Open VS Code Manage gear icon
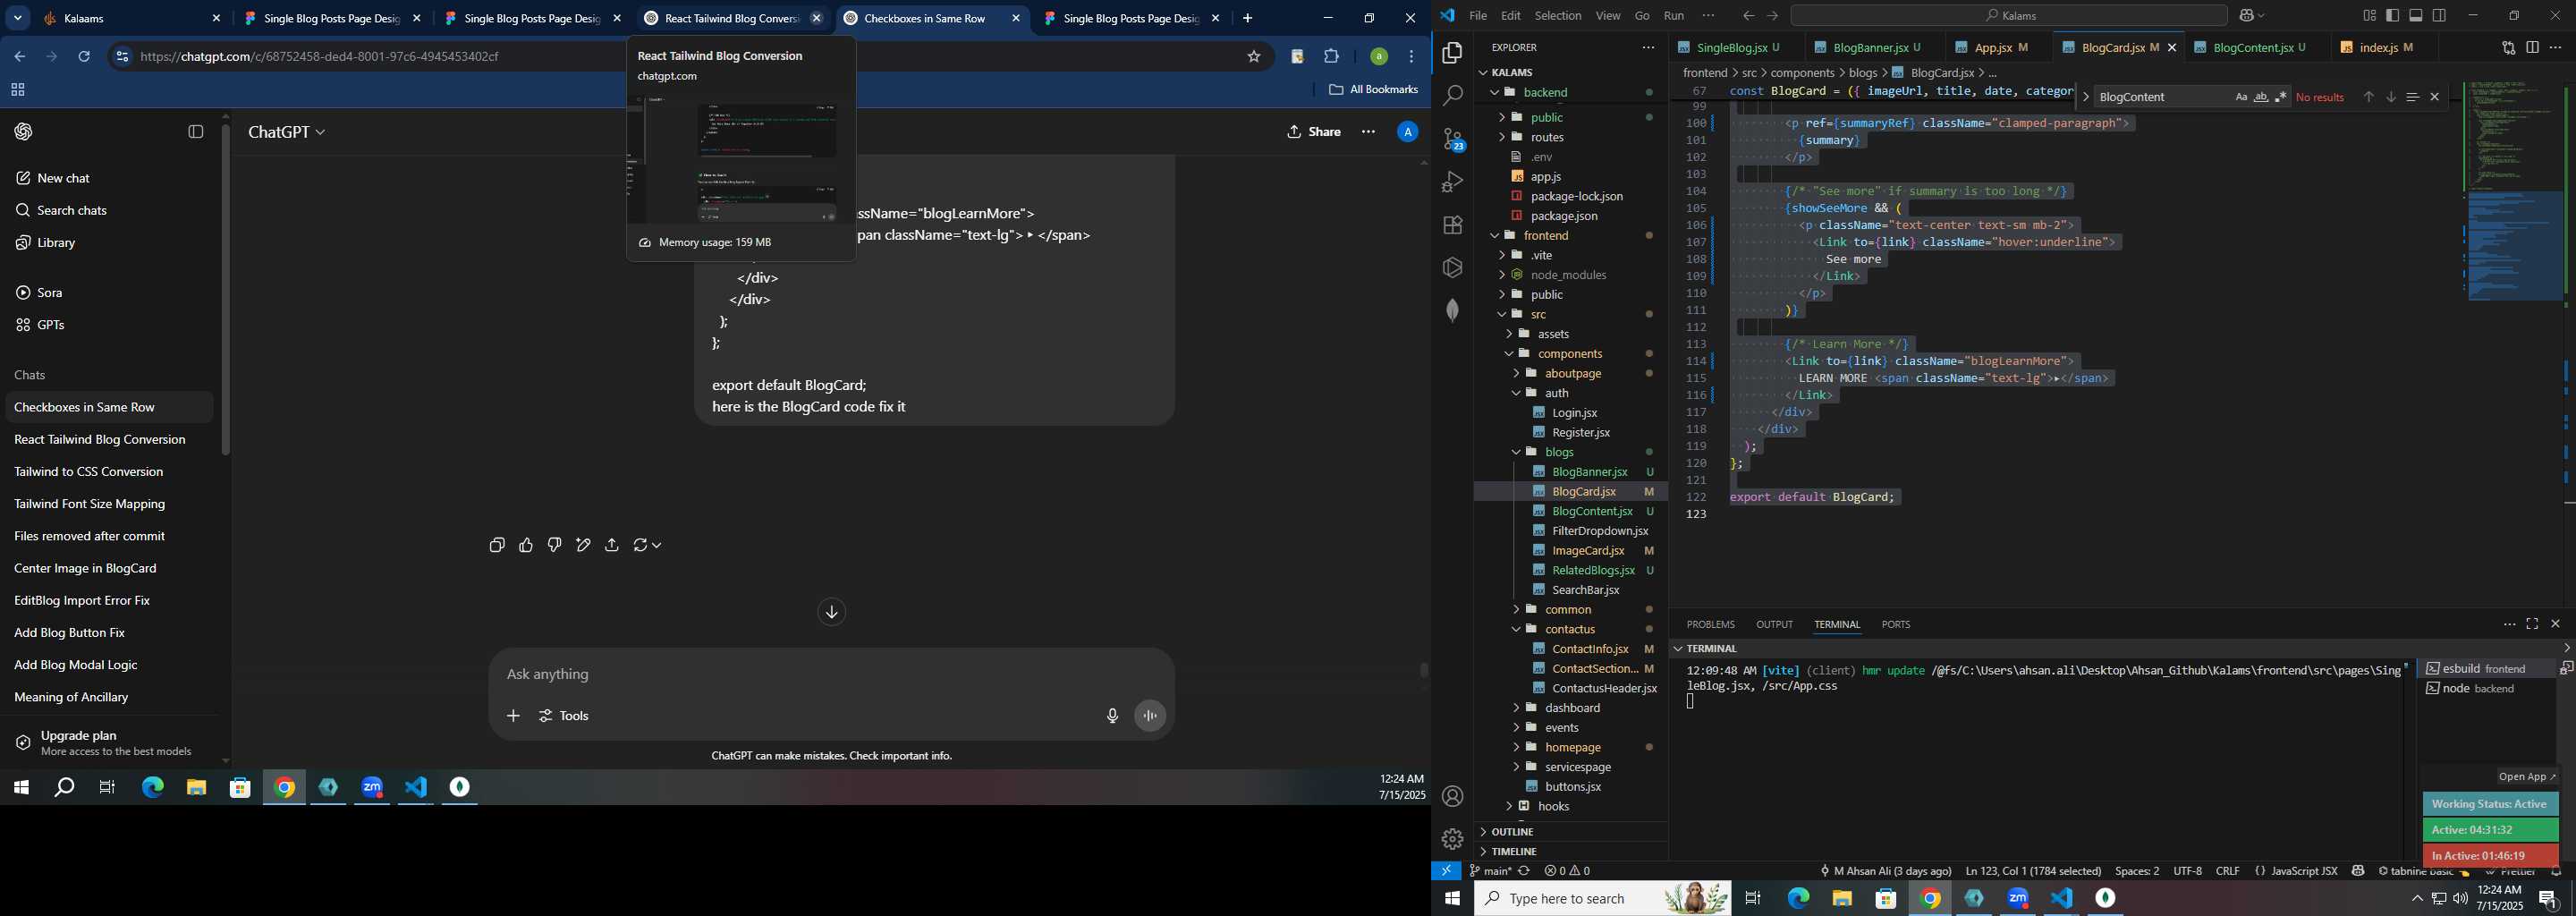The width and height of the screenshot is (2576, 916). pos(1452,839)
